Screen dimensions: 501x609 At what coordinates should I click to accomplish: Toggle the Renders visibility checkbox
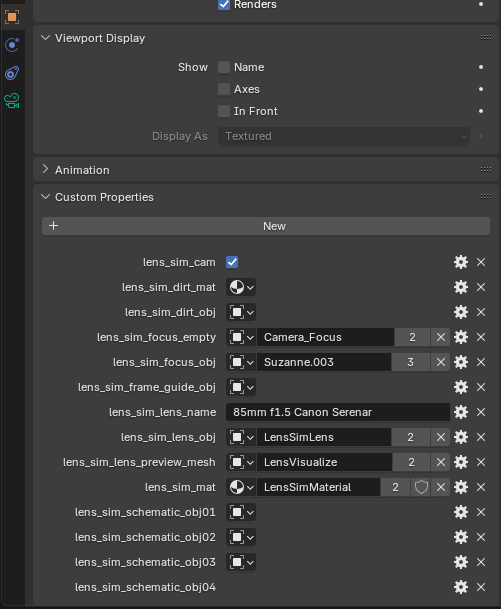point(224,4)
